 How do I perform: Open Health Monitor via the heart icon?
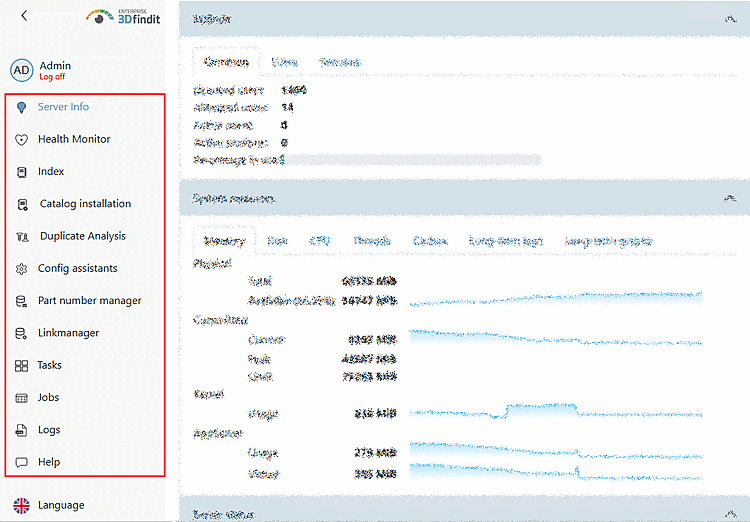(x=22, y=140)
